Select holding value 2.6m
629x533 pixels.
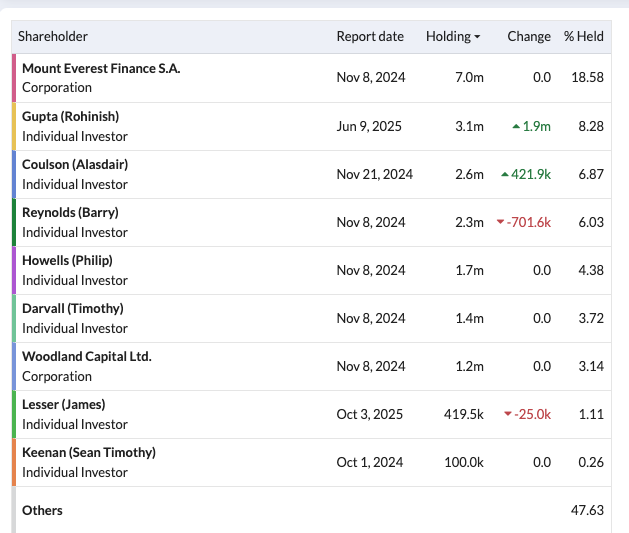pos(469,174)
